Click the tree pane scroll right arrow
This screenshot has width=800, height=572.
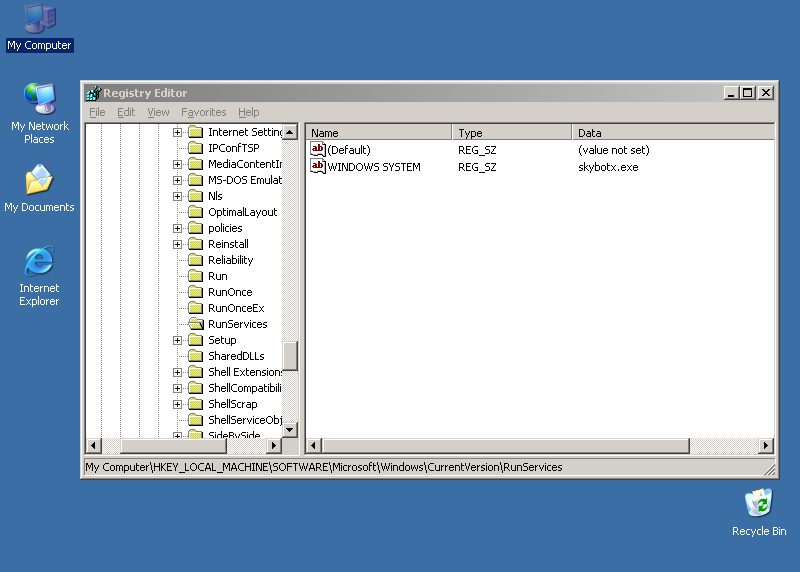point(274,445)
